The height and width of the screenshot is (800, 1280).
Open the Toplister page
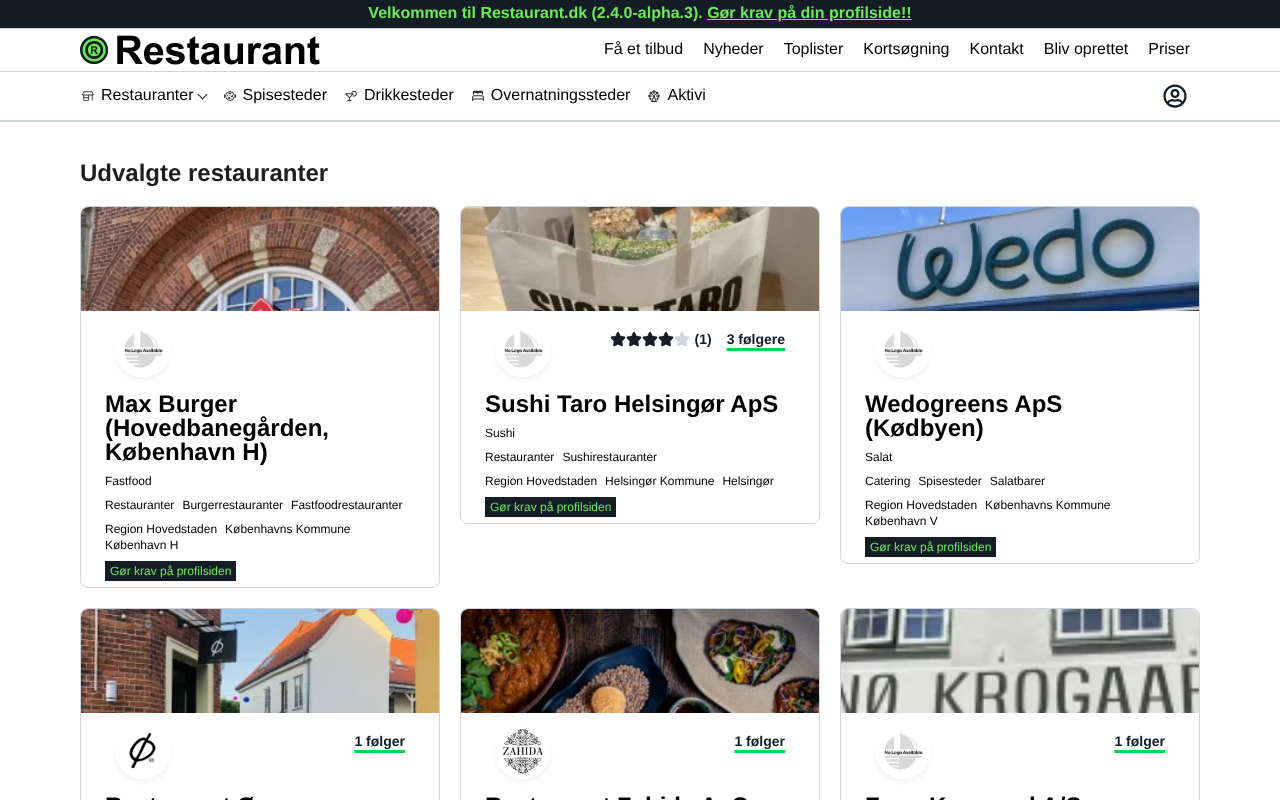813,49
